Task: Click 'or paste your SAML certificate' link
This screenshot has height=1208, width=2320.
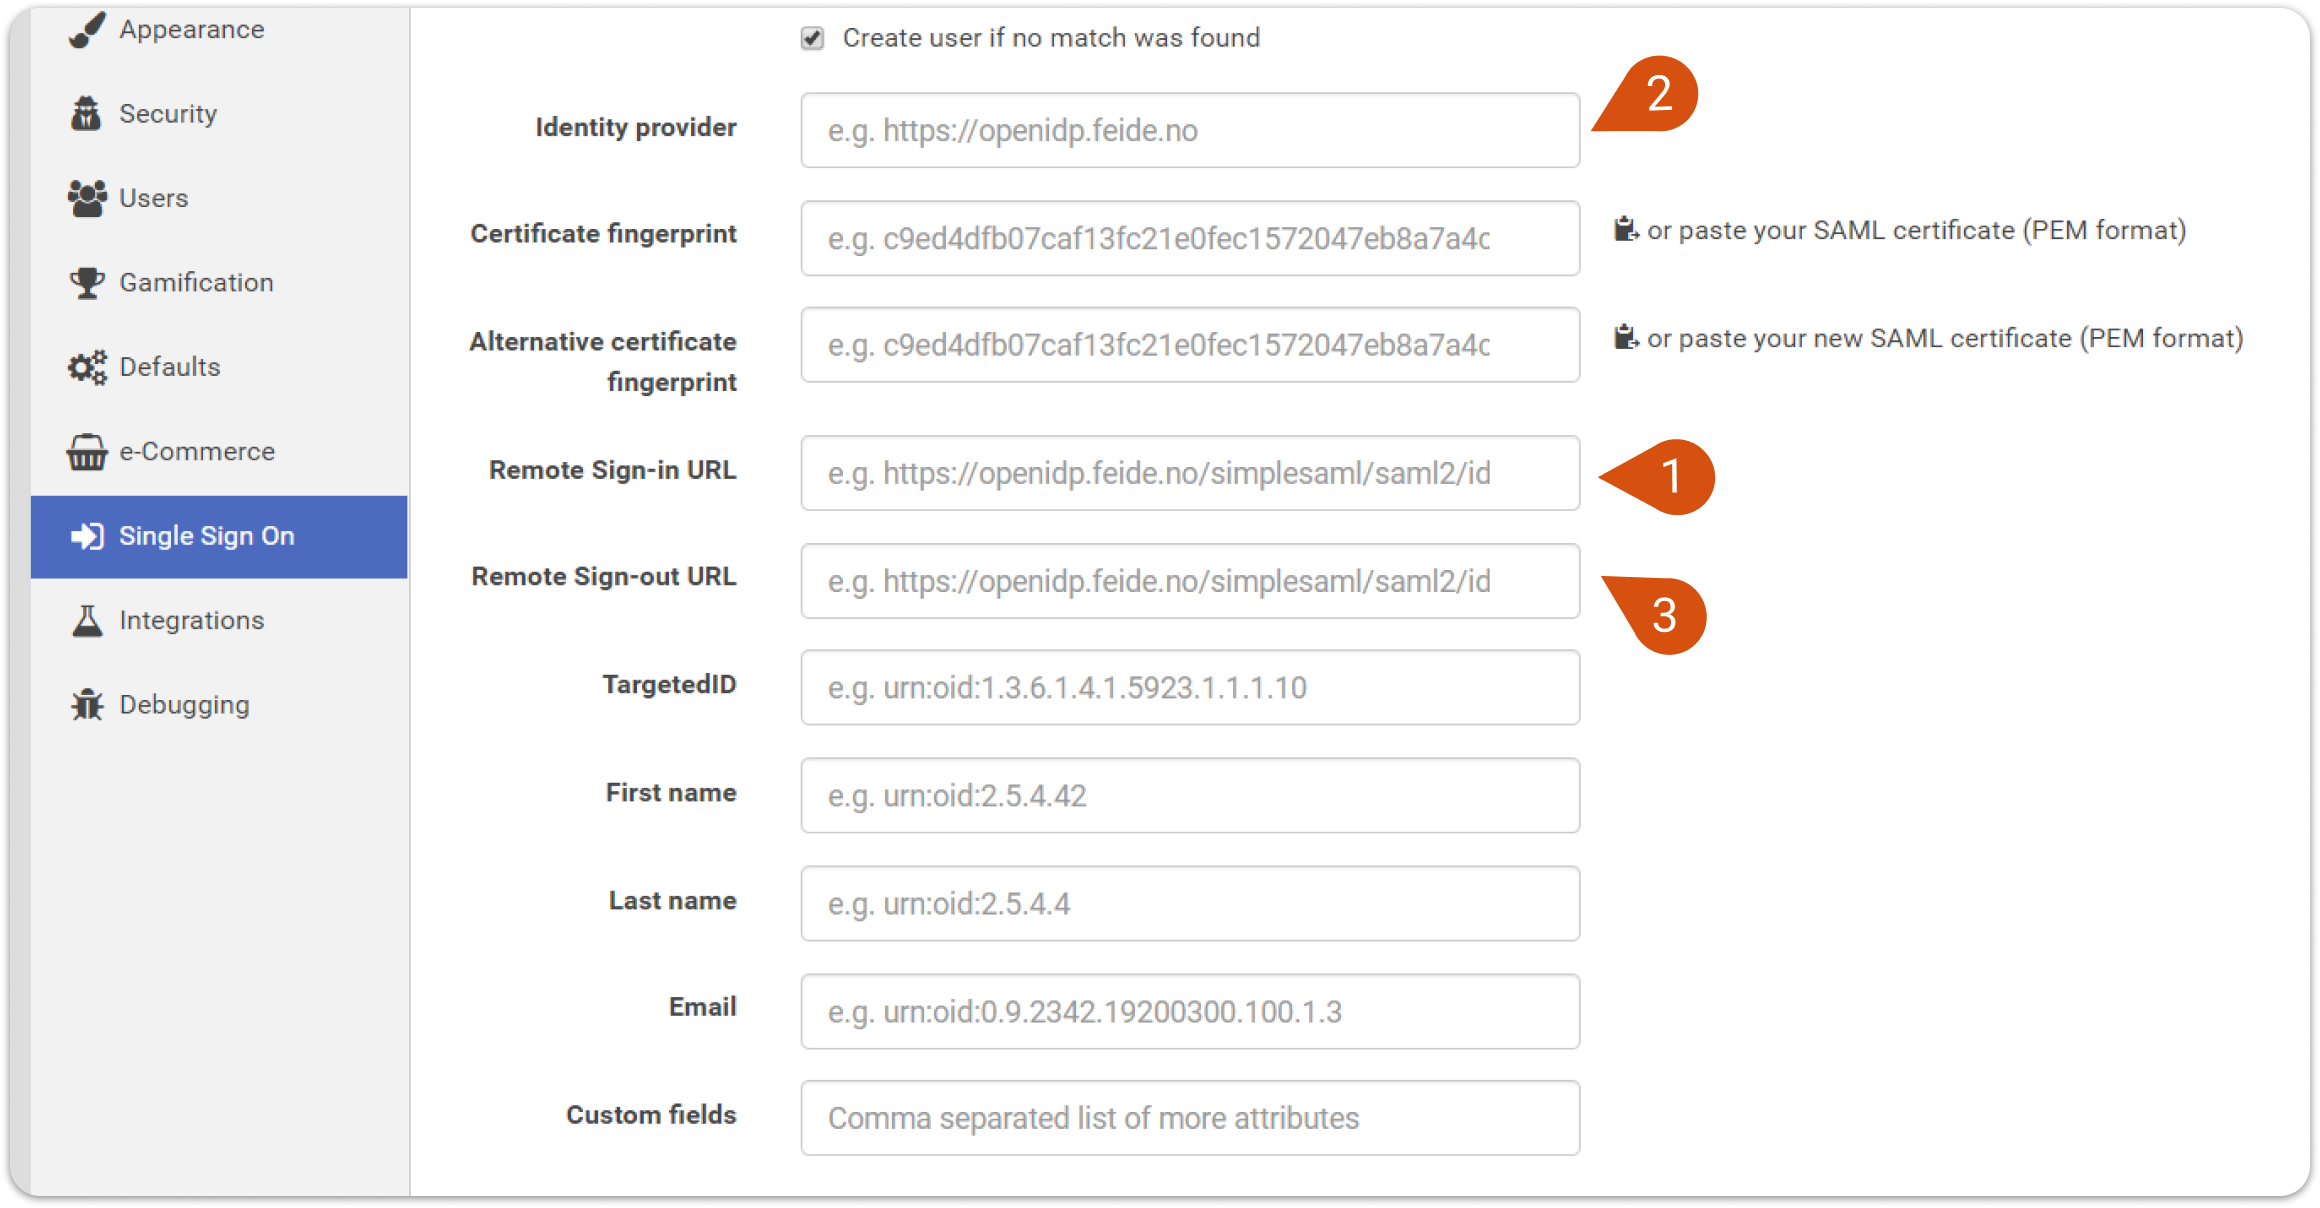Action: tap(1916, 230)
